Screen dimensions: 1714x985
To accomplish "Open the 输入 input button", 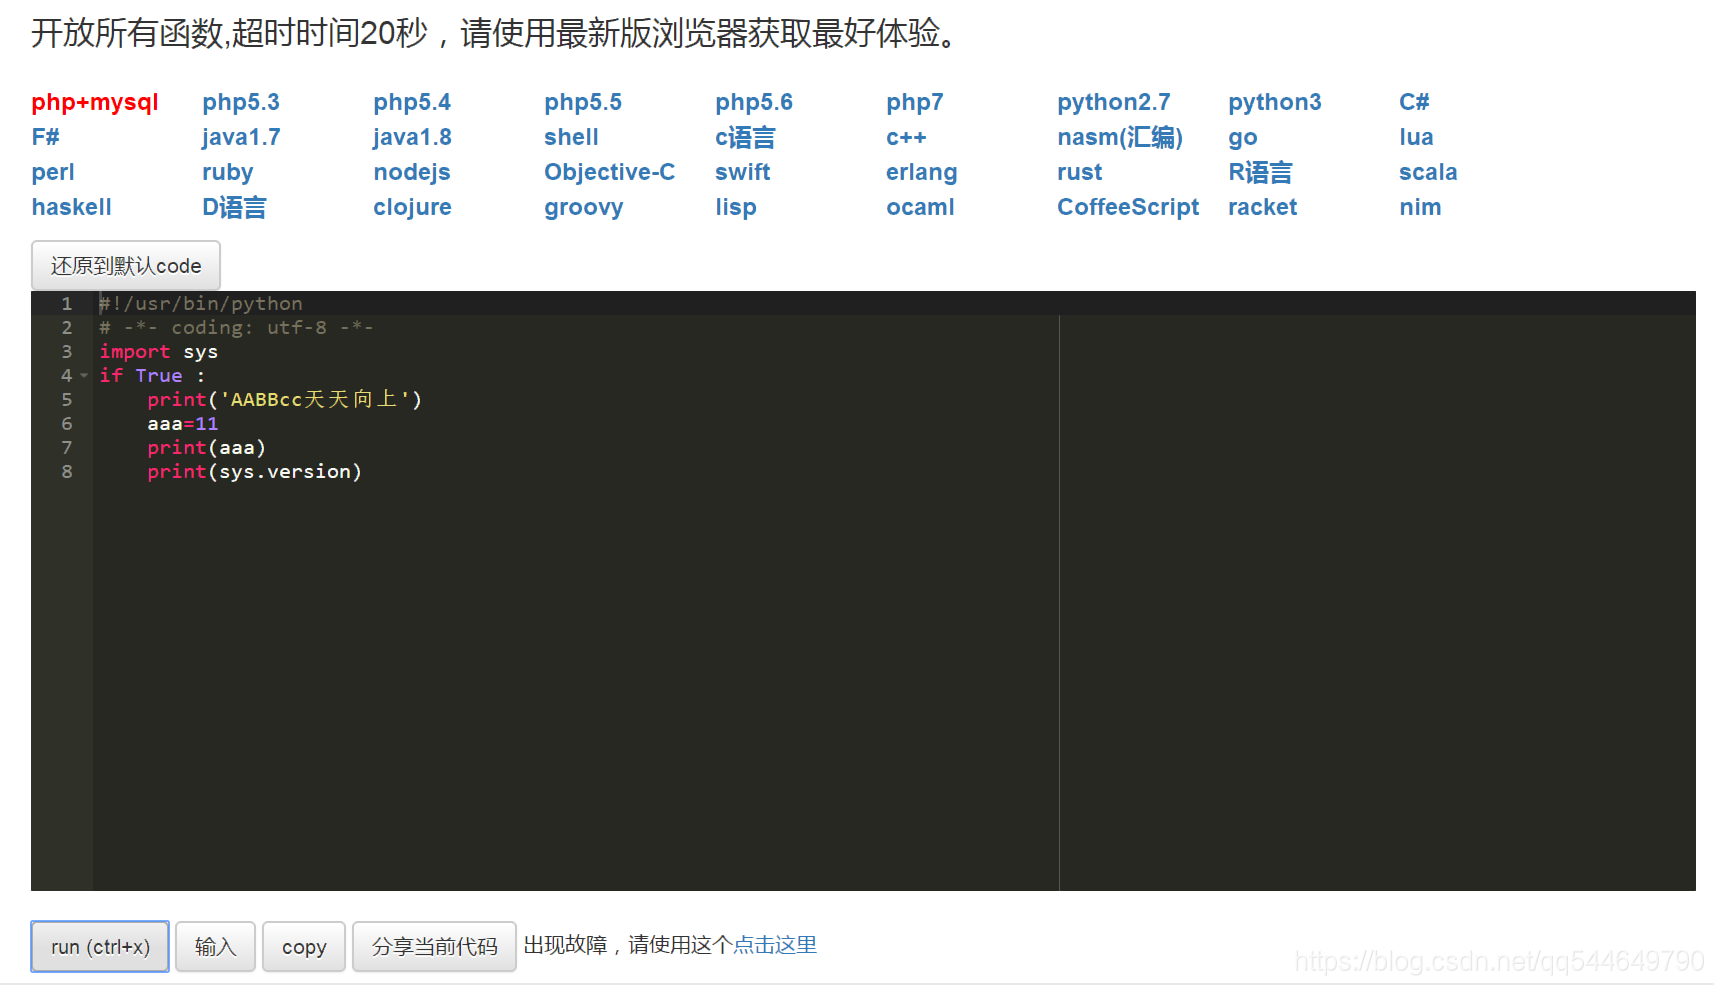I will [215, 946].
